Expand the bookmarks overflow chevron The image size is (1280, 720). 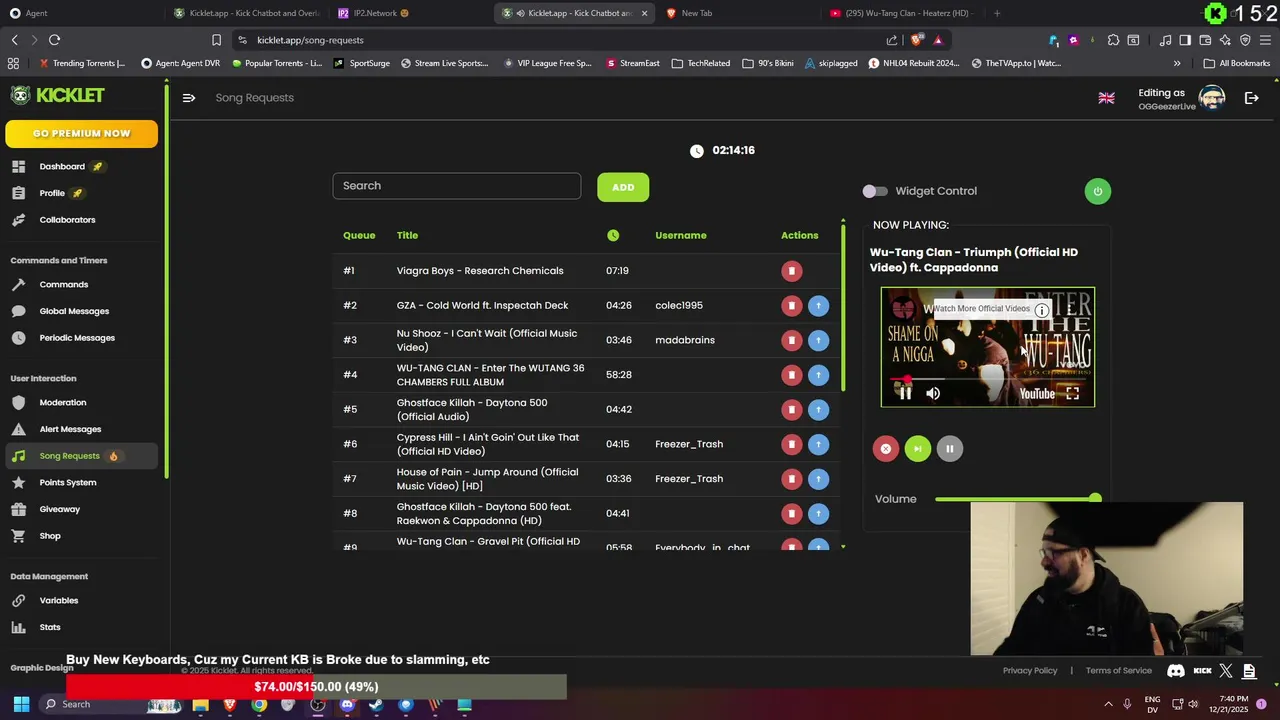(1177, 63)
